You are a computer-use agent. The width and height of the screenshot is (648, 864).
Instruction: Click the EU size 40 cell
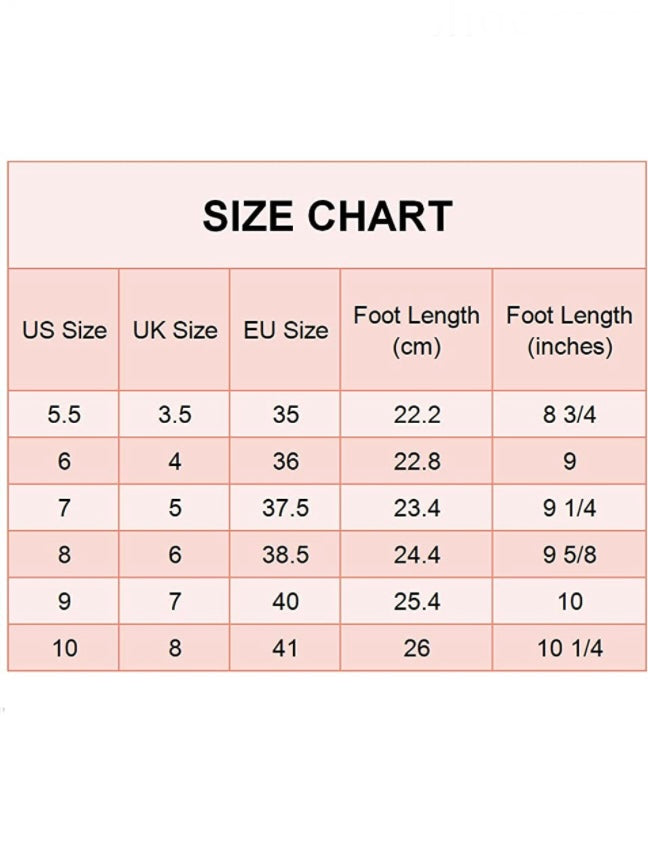click(x=285, y=602)
